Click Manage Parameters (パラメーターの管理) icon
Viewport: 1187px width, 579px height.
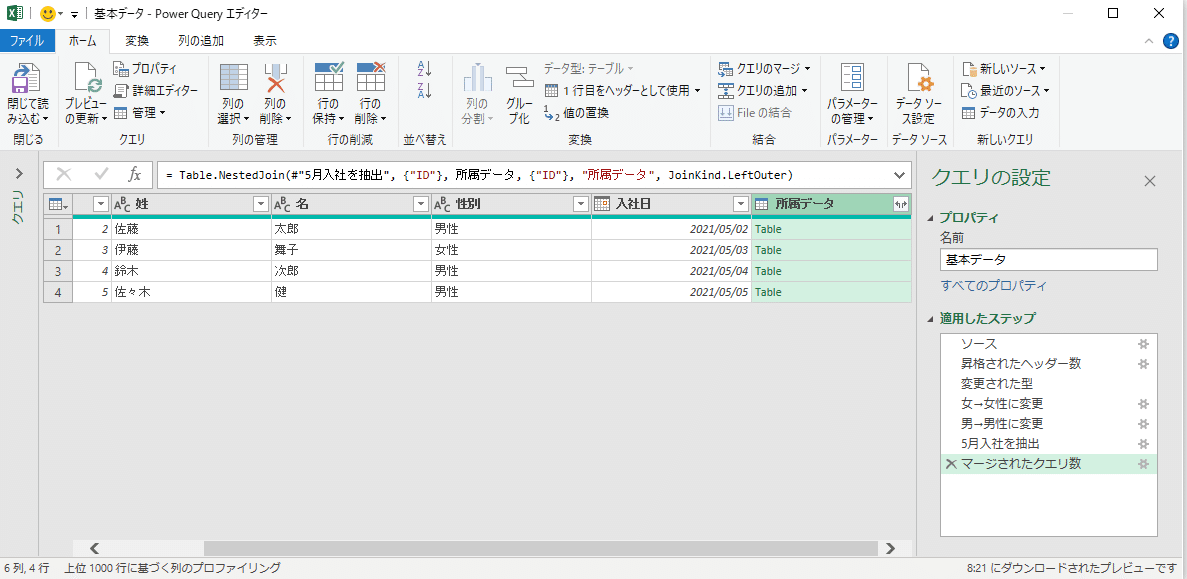[852, 79]
